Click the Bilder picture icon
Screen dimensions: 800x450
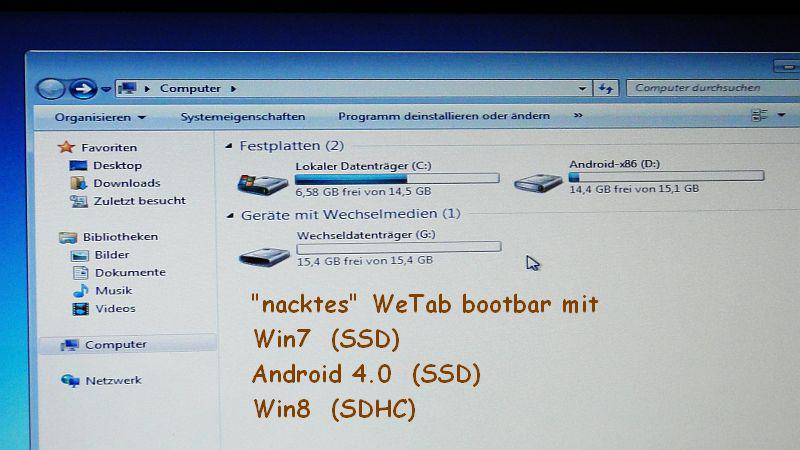[80, 255]
